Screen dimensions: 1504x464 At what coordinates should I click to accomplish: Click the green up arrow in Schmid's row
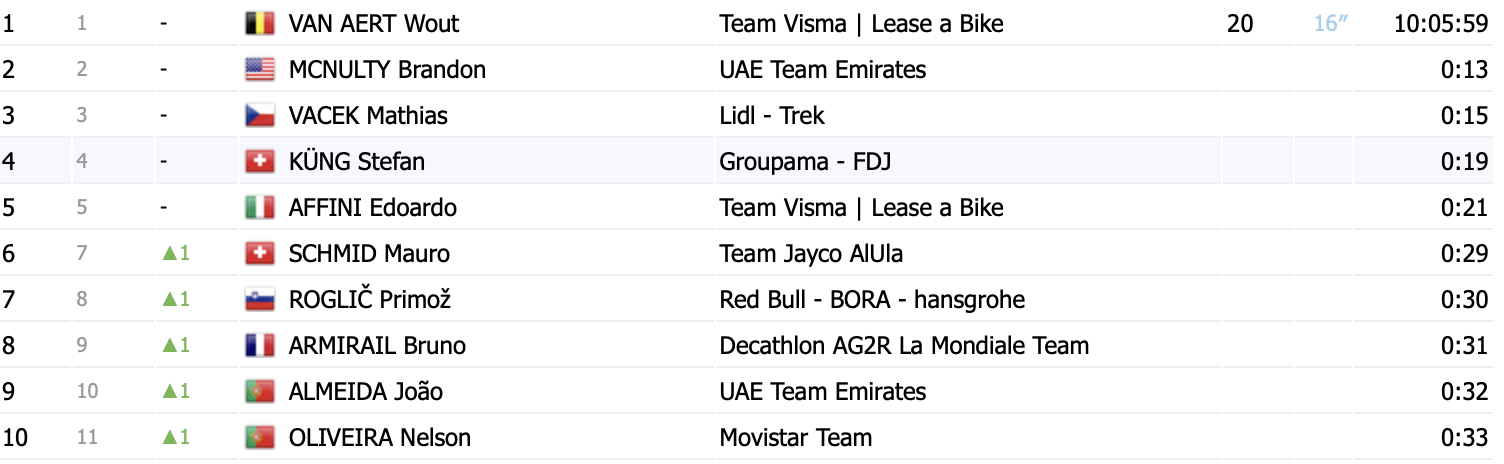pyautogui.click(x=168, y=254)
